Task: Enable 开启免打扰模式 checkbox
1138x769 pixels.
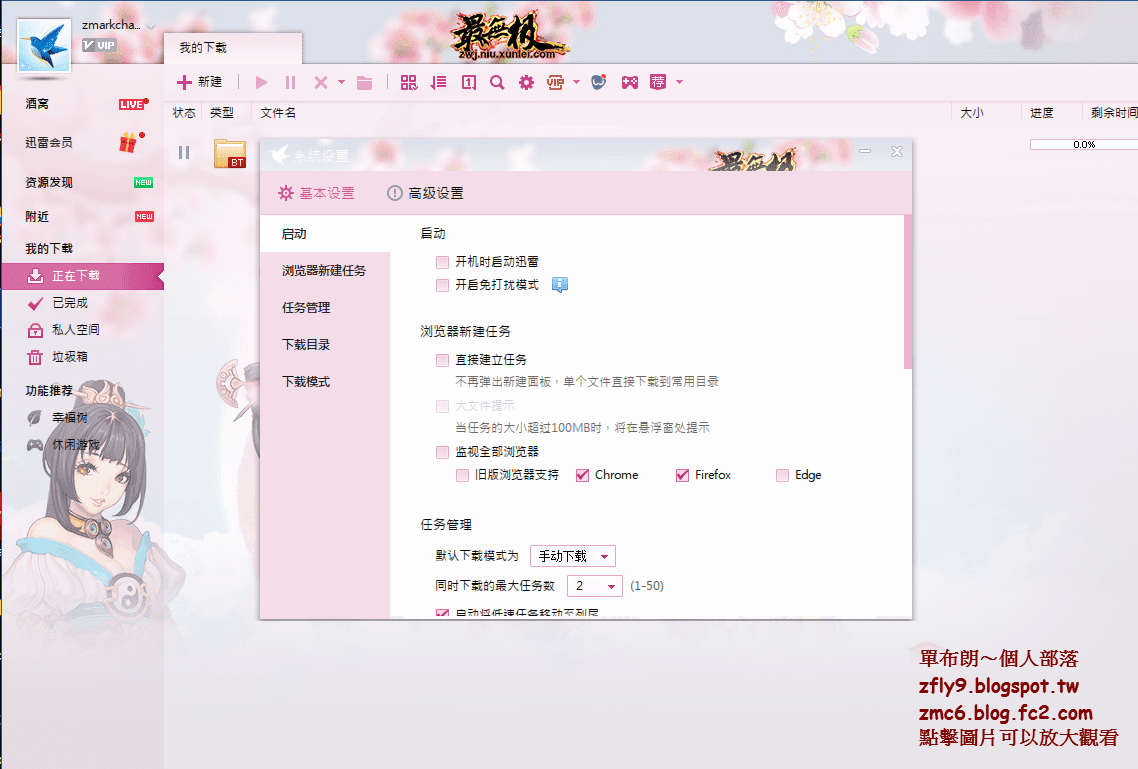Action: point(442,285)
